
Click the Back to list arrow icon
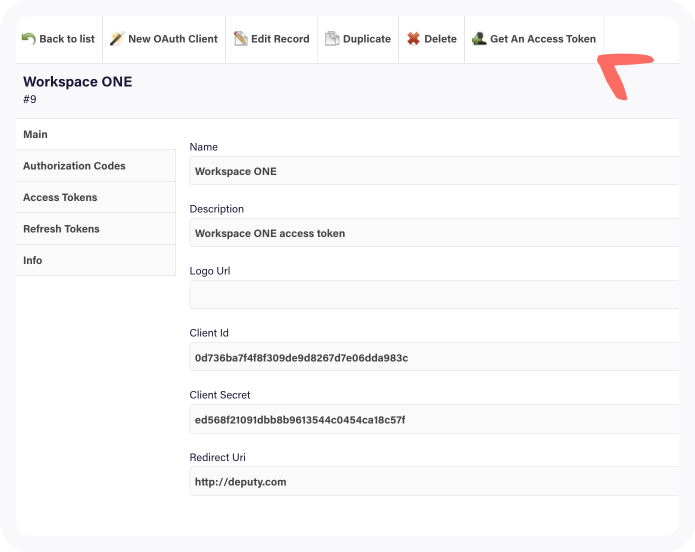pyautogui.click(x=28, y=39)
